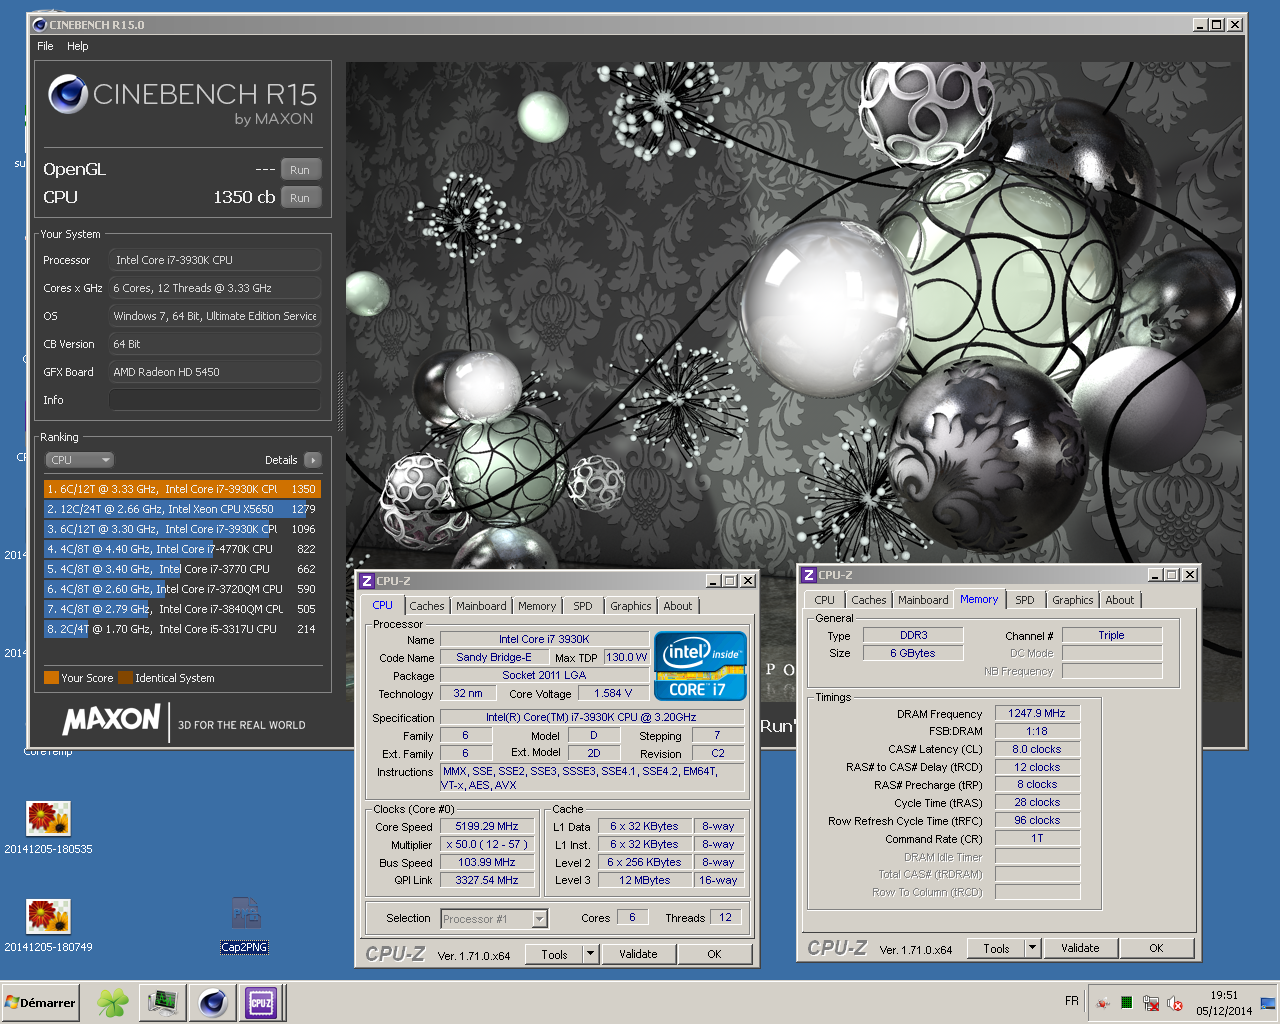Select the Cap2PNG desktop icon
The image size is (1280, 1024).
(x=245, y=925)
